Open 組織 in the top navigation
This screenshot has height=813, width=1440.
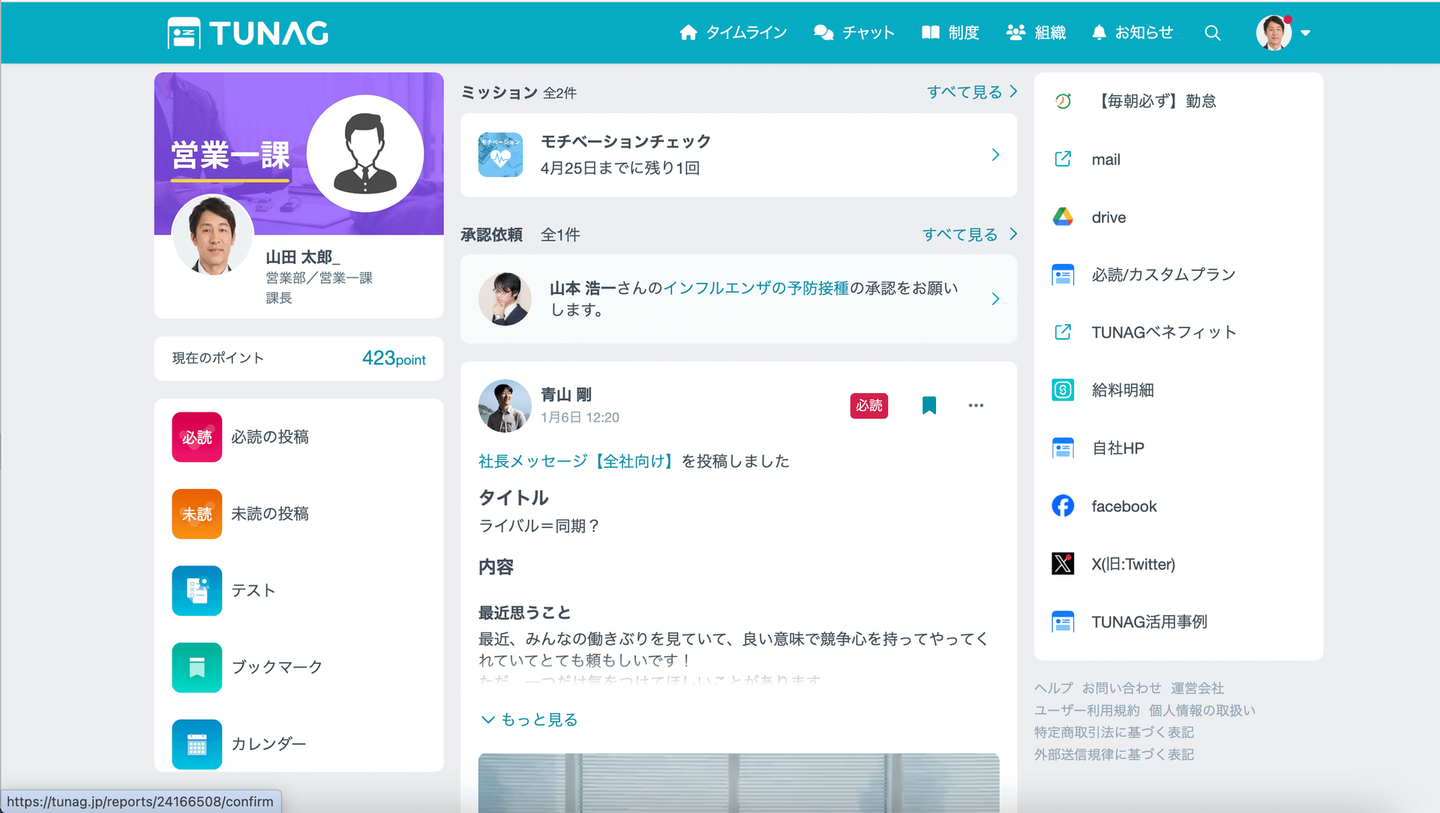click(x=1036, y=33)
